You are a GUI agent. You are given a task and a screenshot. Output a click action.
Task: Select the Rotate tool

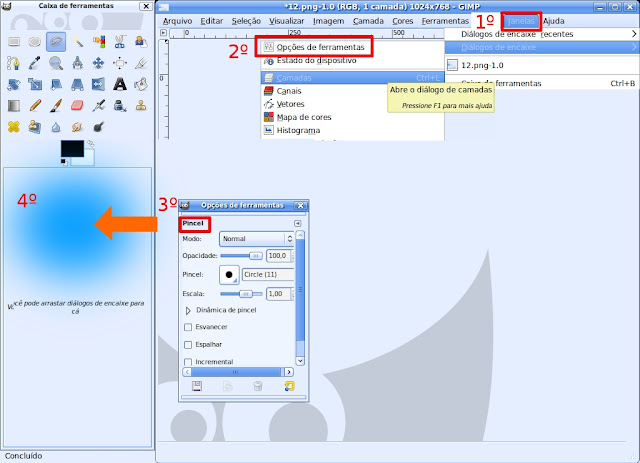[x=13, y=84]
